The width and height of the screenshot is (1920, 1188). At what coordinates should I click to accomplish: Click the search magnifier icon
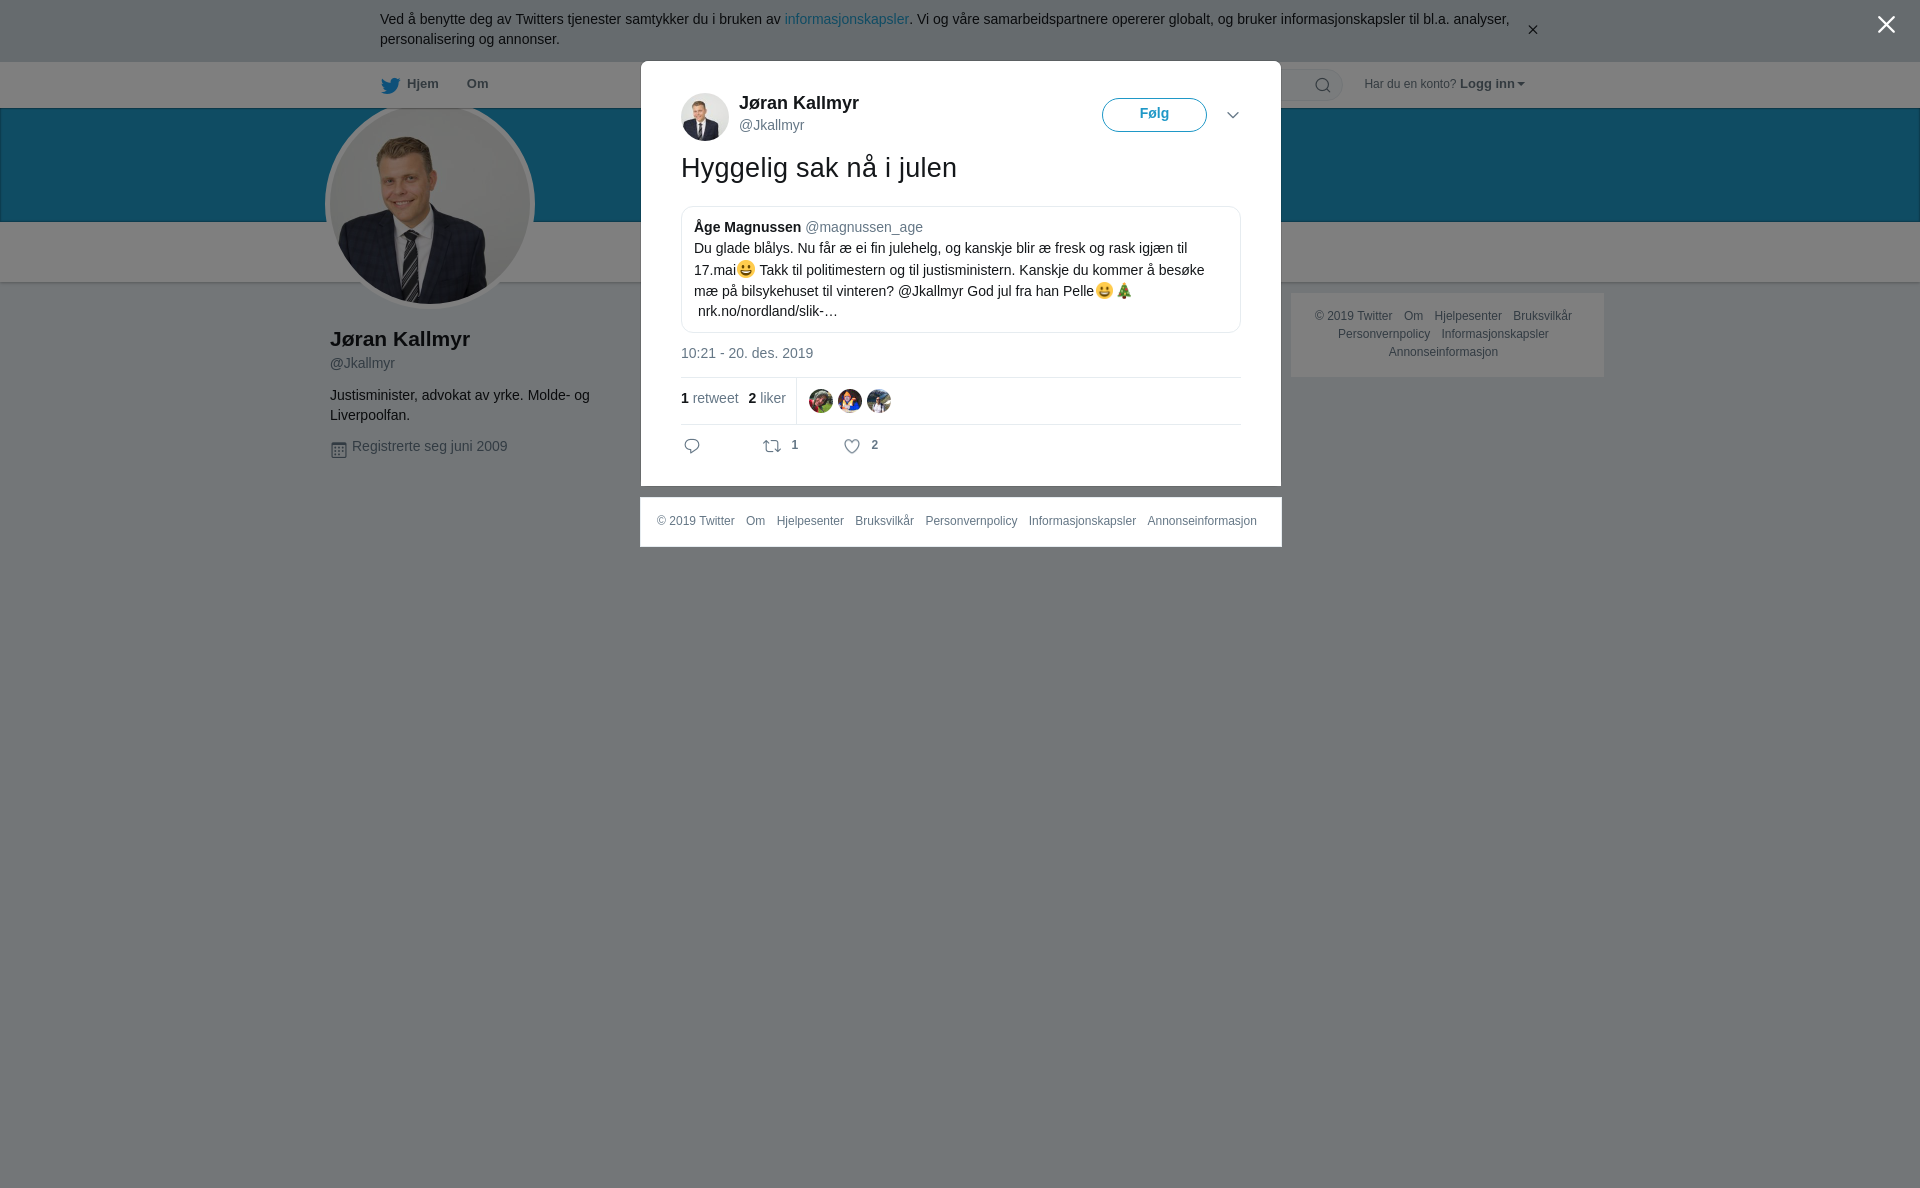1323,85
